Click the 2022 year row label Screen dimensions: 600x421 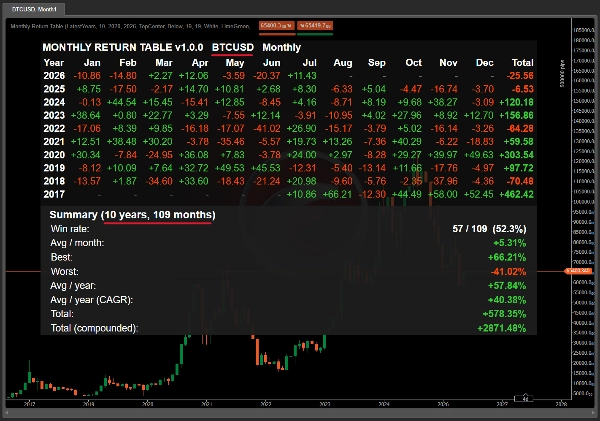point(54,129)
